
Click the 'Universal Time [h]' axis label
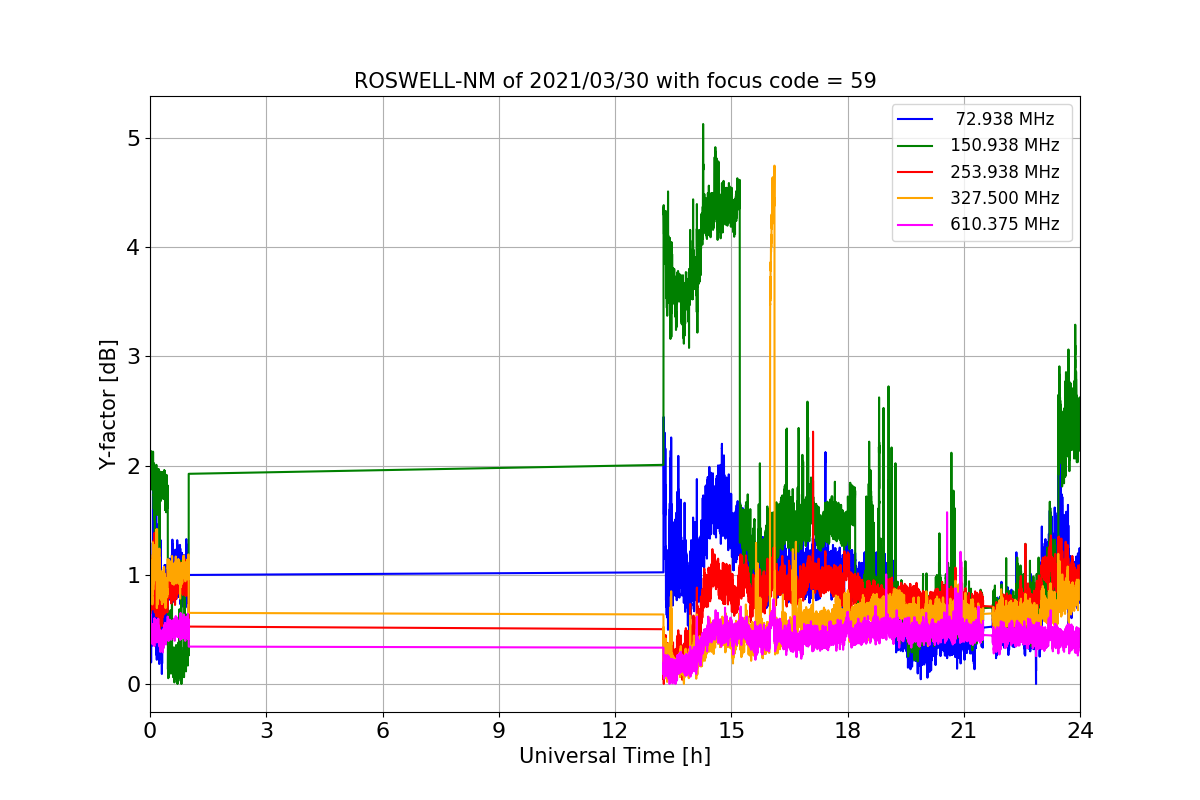coord(615,757)
